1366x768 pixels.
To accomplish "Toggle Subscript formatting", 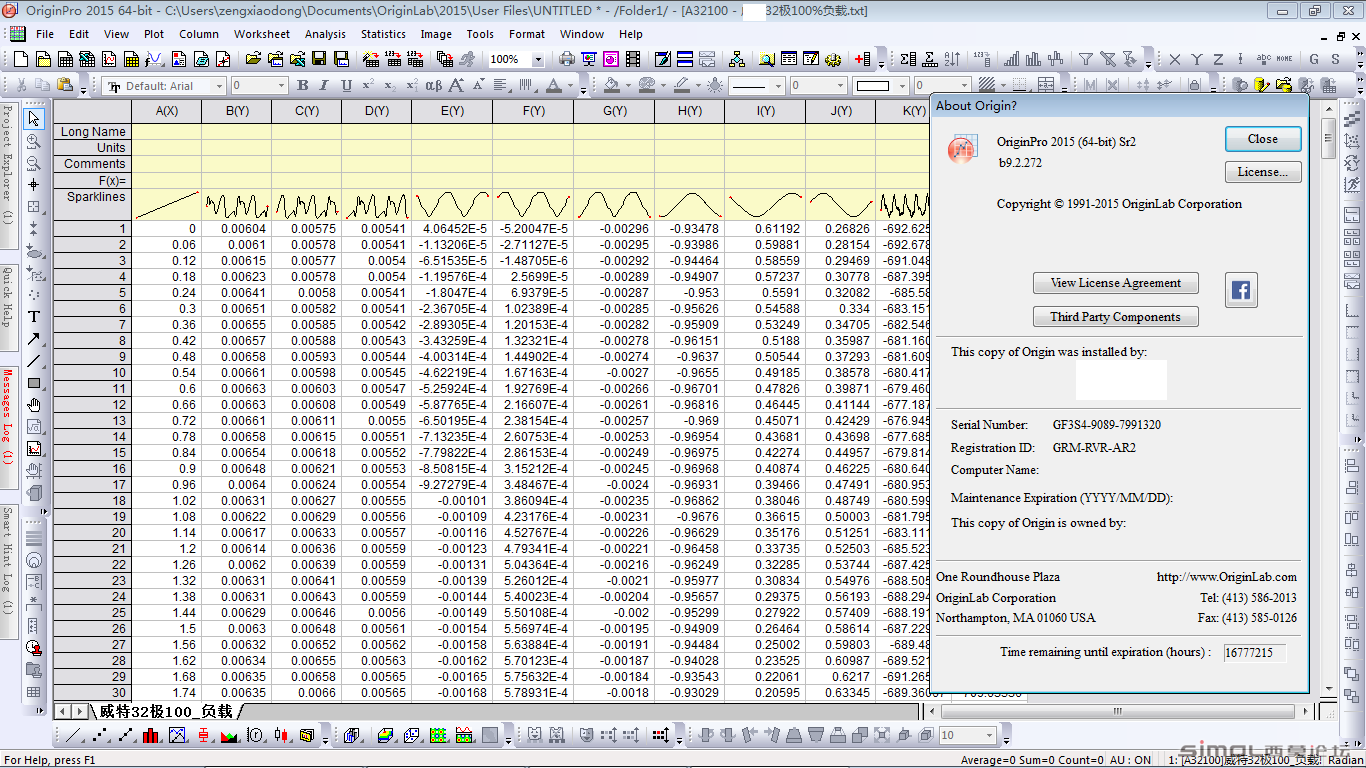I will click(x=390, y=86).
